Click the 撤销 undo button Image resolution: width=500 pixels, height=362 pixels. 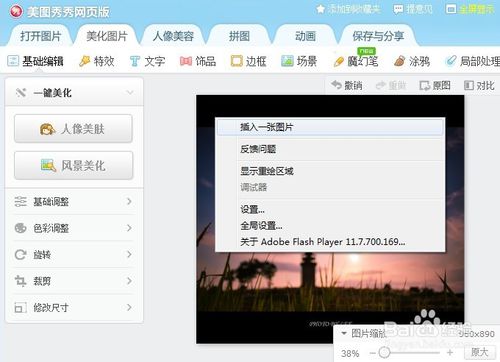[x=347, y=86]
